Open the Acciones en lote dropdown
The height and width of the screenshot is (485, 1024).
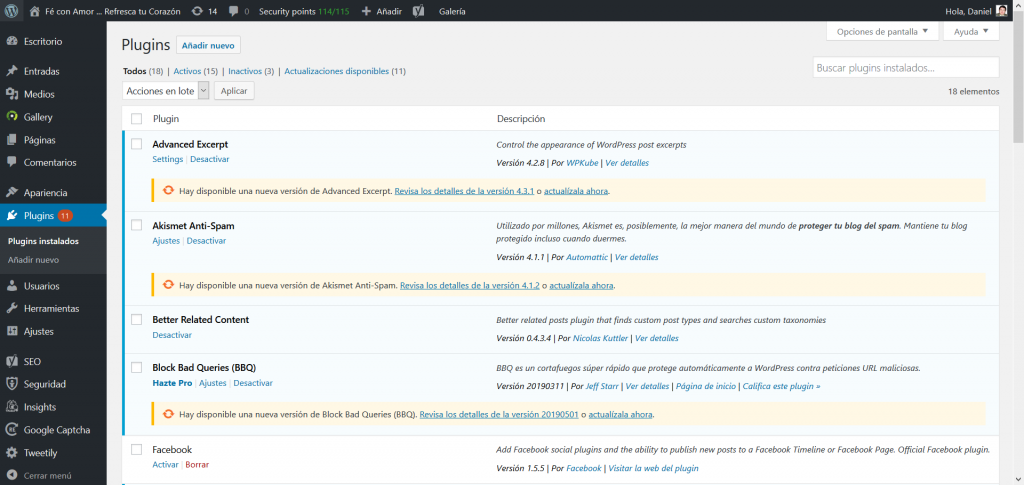pyautogui.click(x=165, y=90)
